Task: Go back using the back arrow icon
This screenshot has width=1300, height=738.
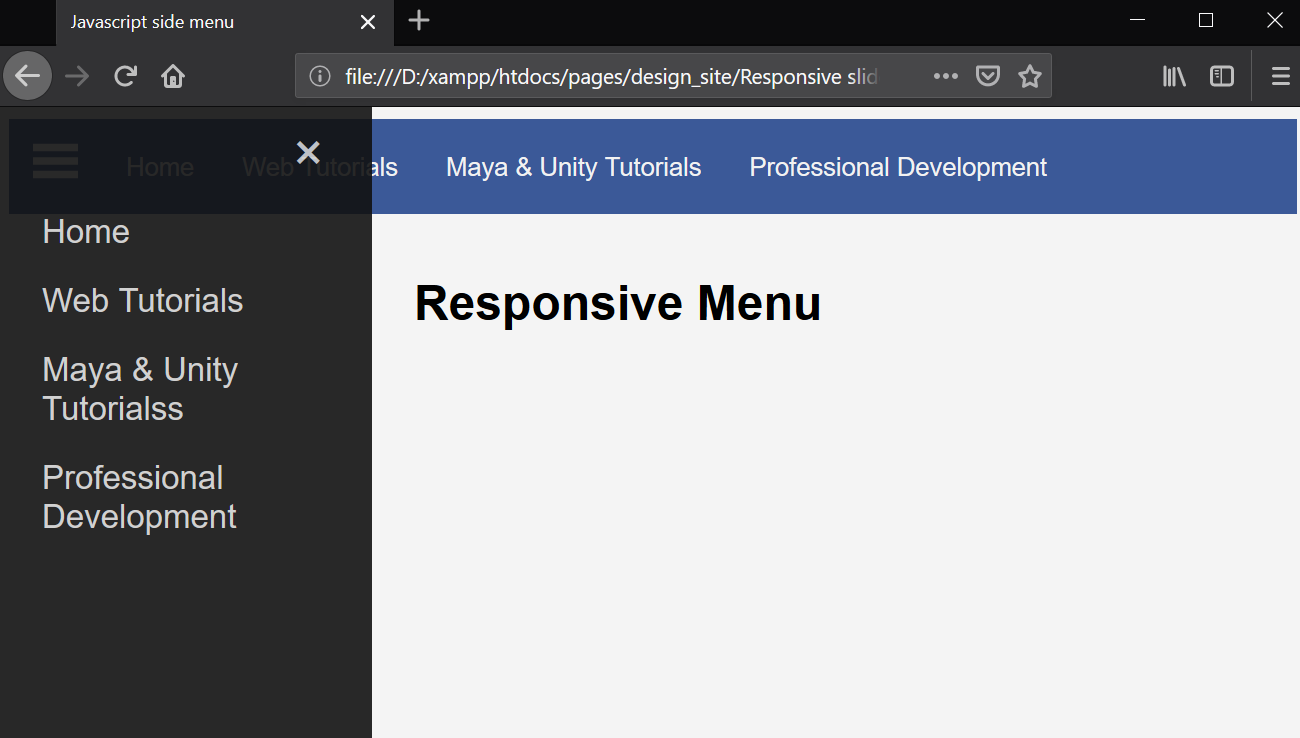Action: coord(27,75)
